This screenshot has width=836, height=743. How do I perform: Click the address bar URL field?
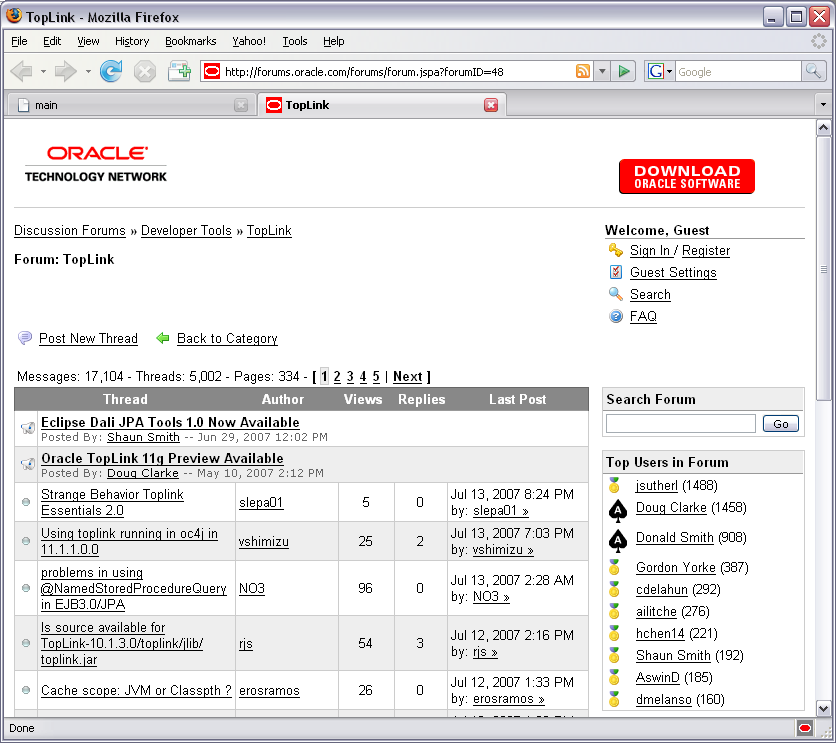pyautogui.click(x=397, y=71)
